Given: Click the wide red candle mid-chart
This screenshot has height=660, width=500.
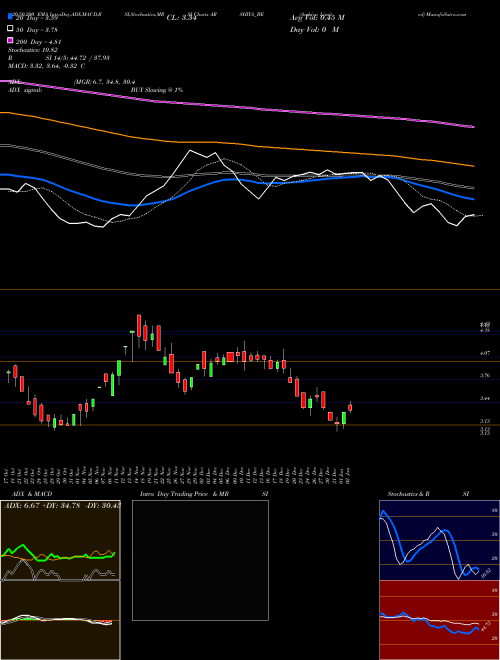Looking at the screenshot, I should (x=230, y=357).
